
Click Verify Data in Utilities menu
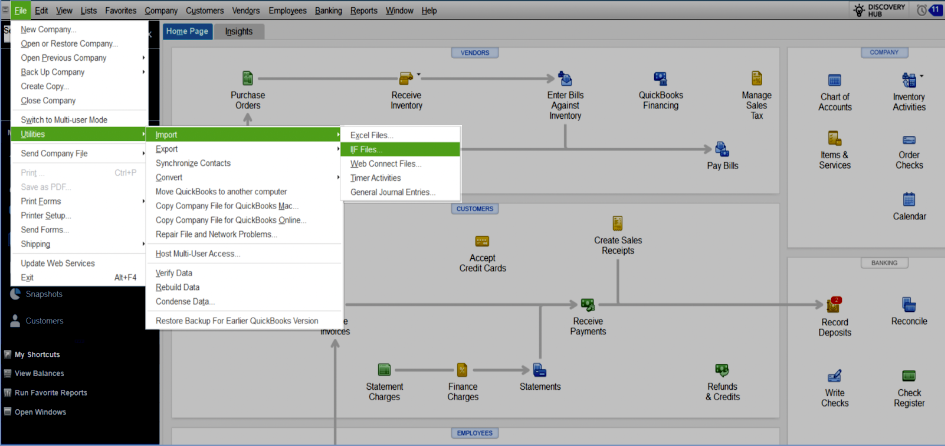click(x=174, y=273)
